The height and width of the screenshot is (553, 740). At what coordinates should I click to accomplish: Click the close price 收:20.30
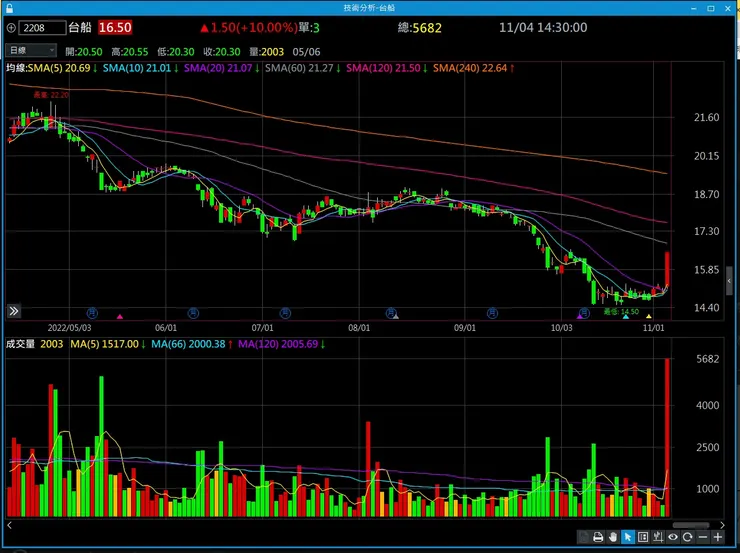point(222,51)
